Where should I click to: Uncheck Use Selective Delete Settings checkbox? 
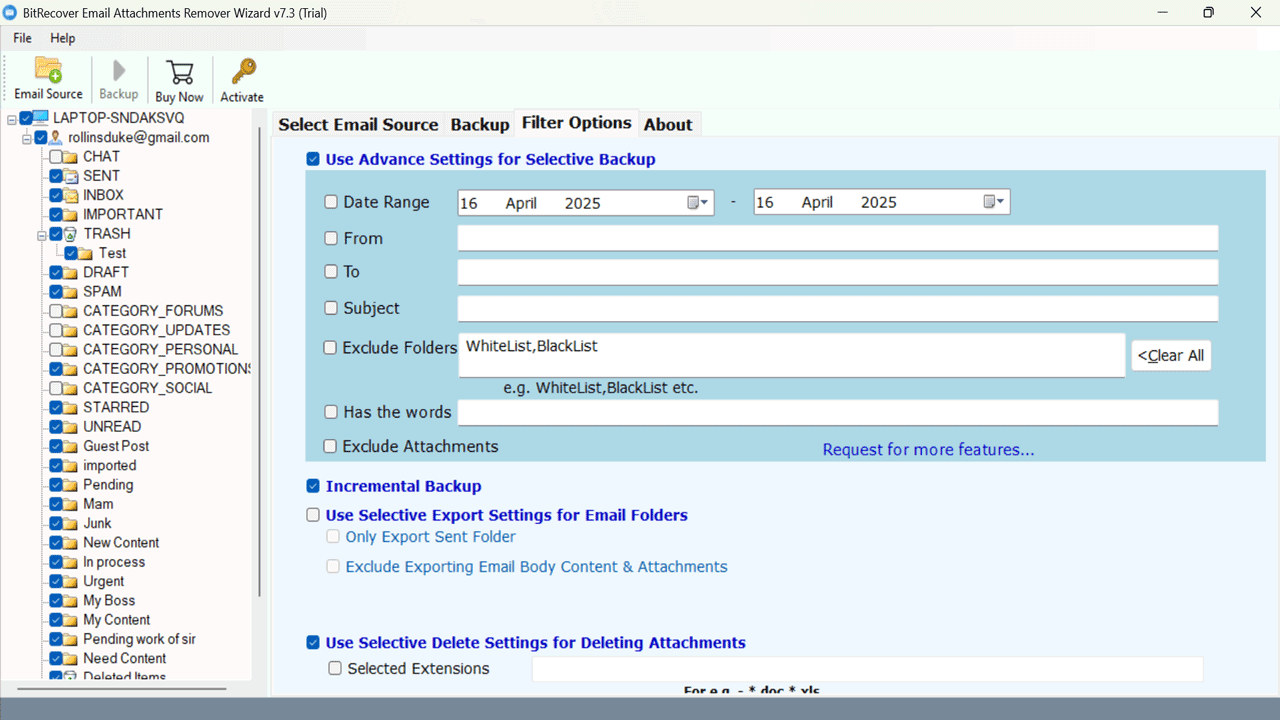tap(314, 642)
